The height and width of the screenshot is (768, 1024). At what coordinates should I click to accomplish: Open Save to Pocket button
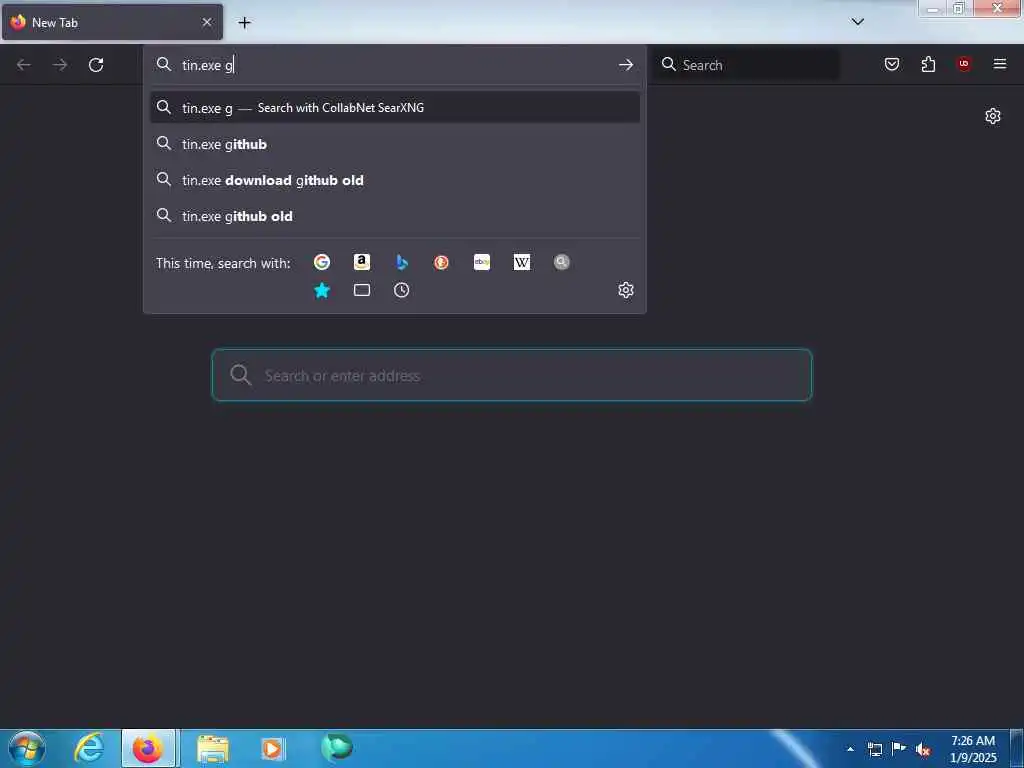(x=892, y=64)
